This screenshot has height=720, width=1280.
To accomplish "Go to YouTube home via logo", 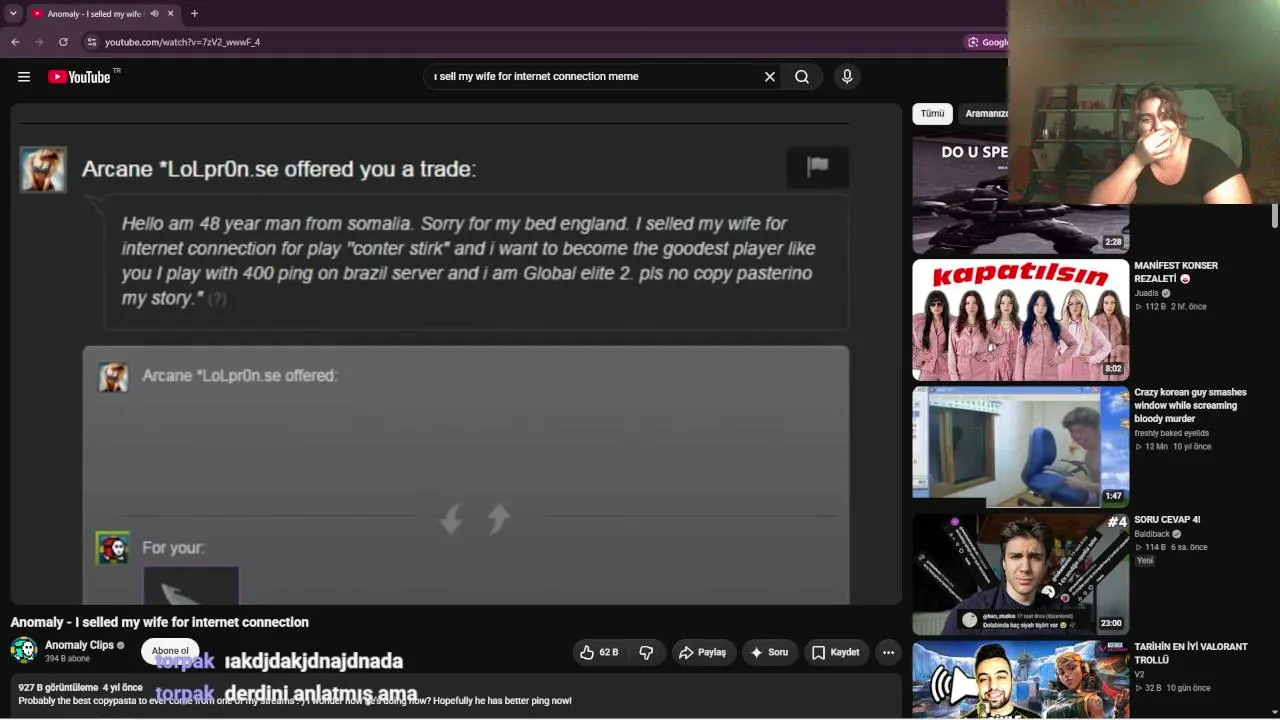I will [79, 77].
